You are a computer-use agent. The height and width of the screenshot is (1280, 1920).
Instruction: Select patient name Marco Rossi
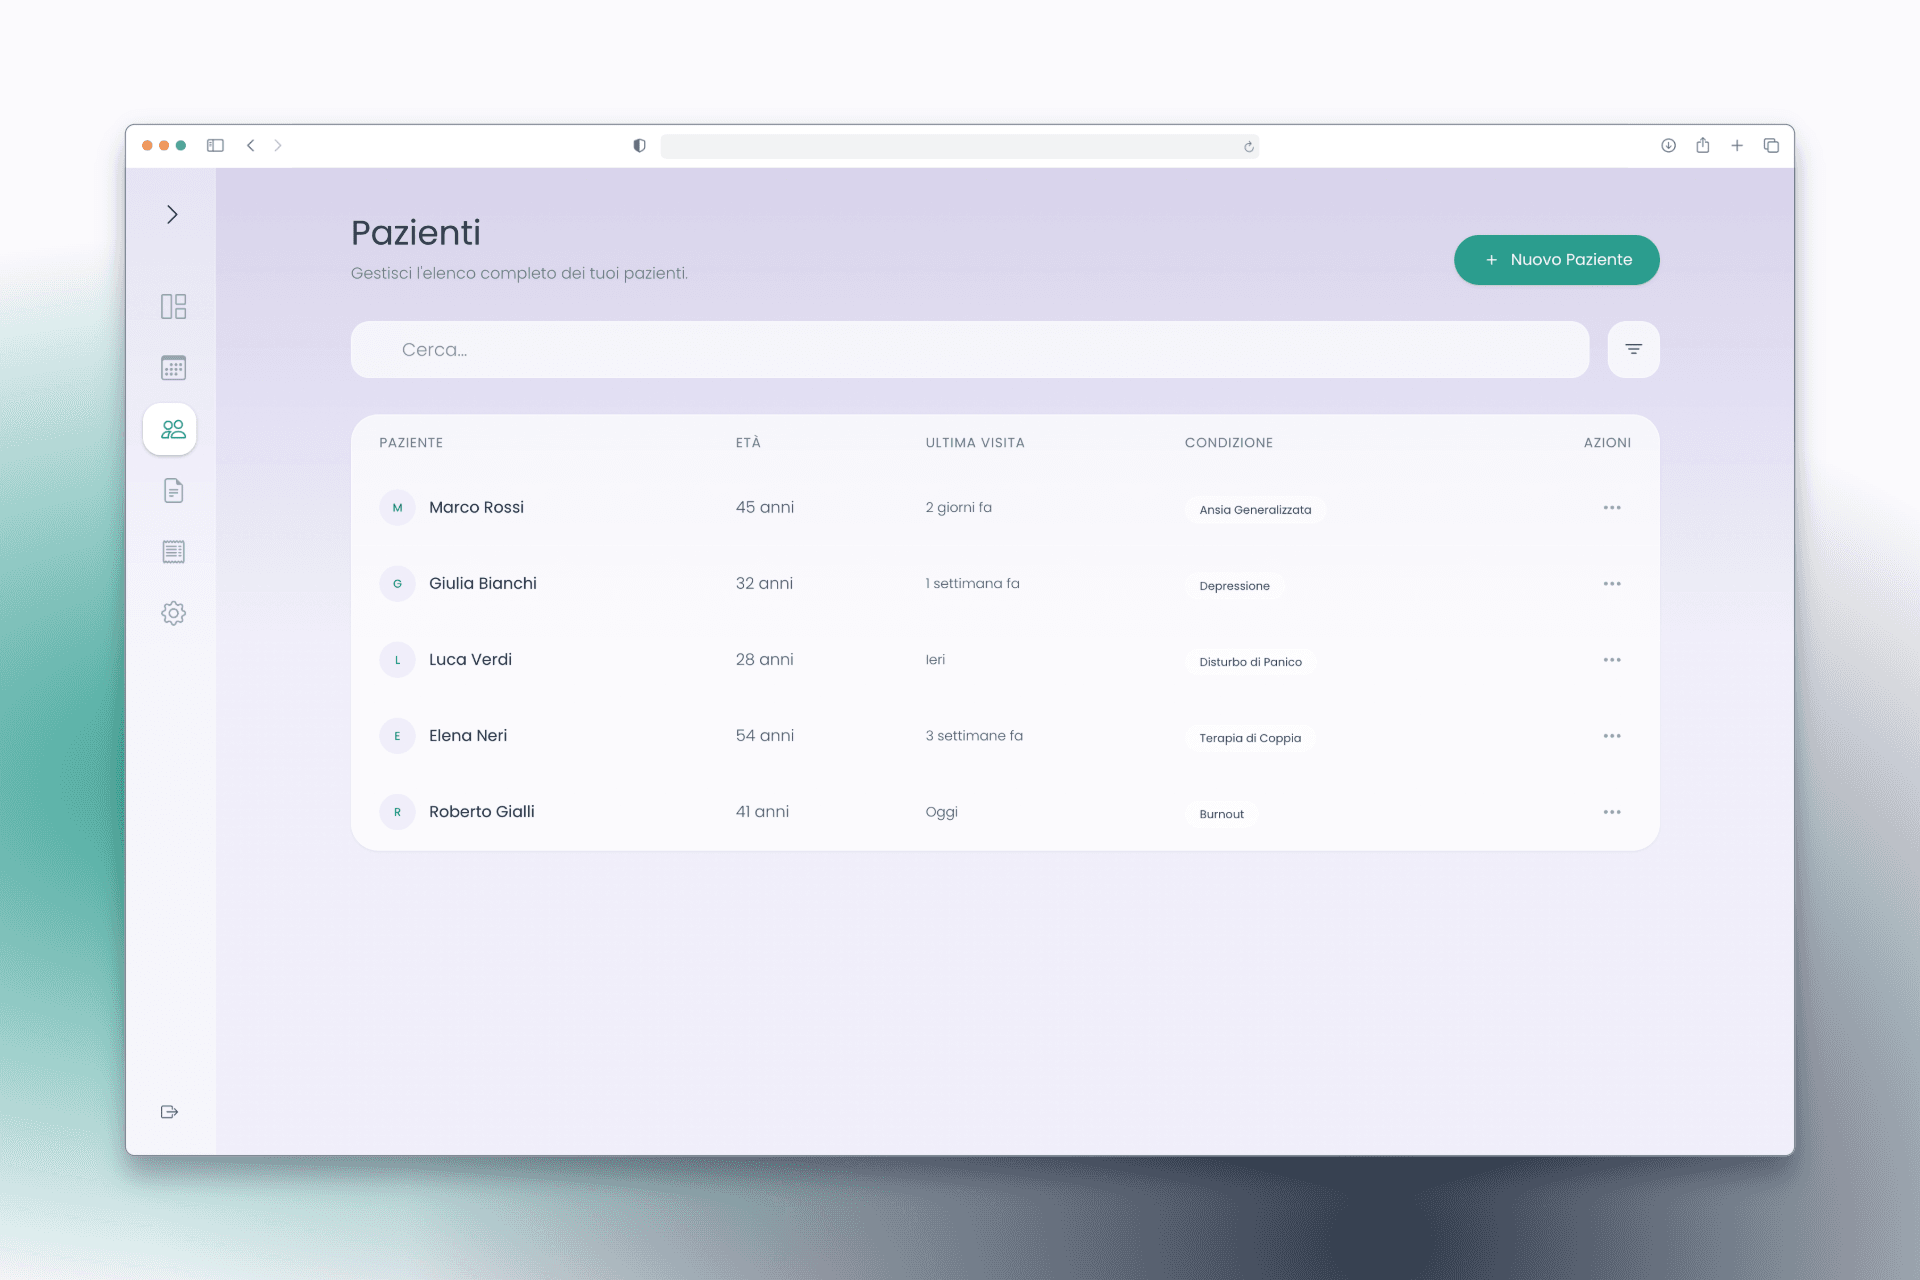coord(476,507)
